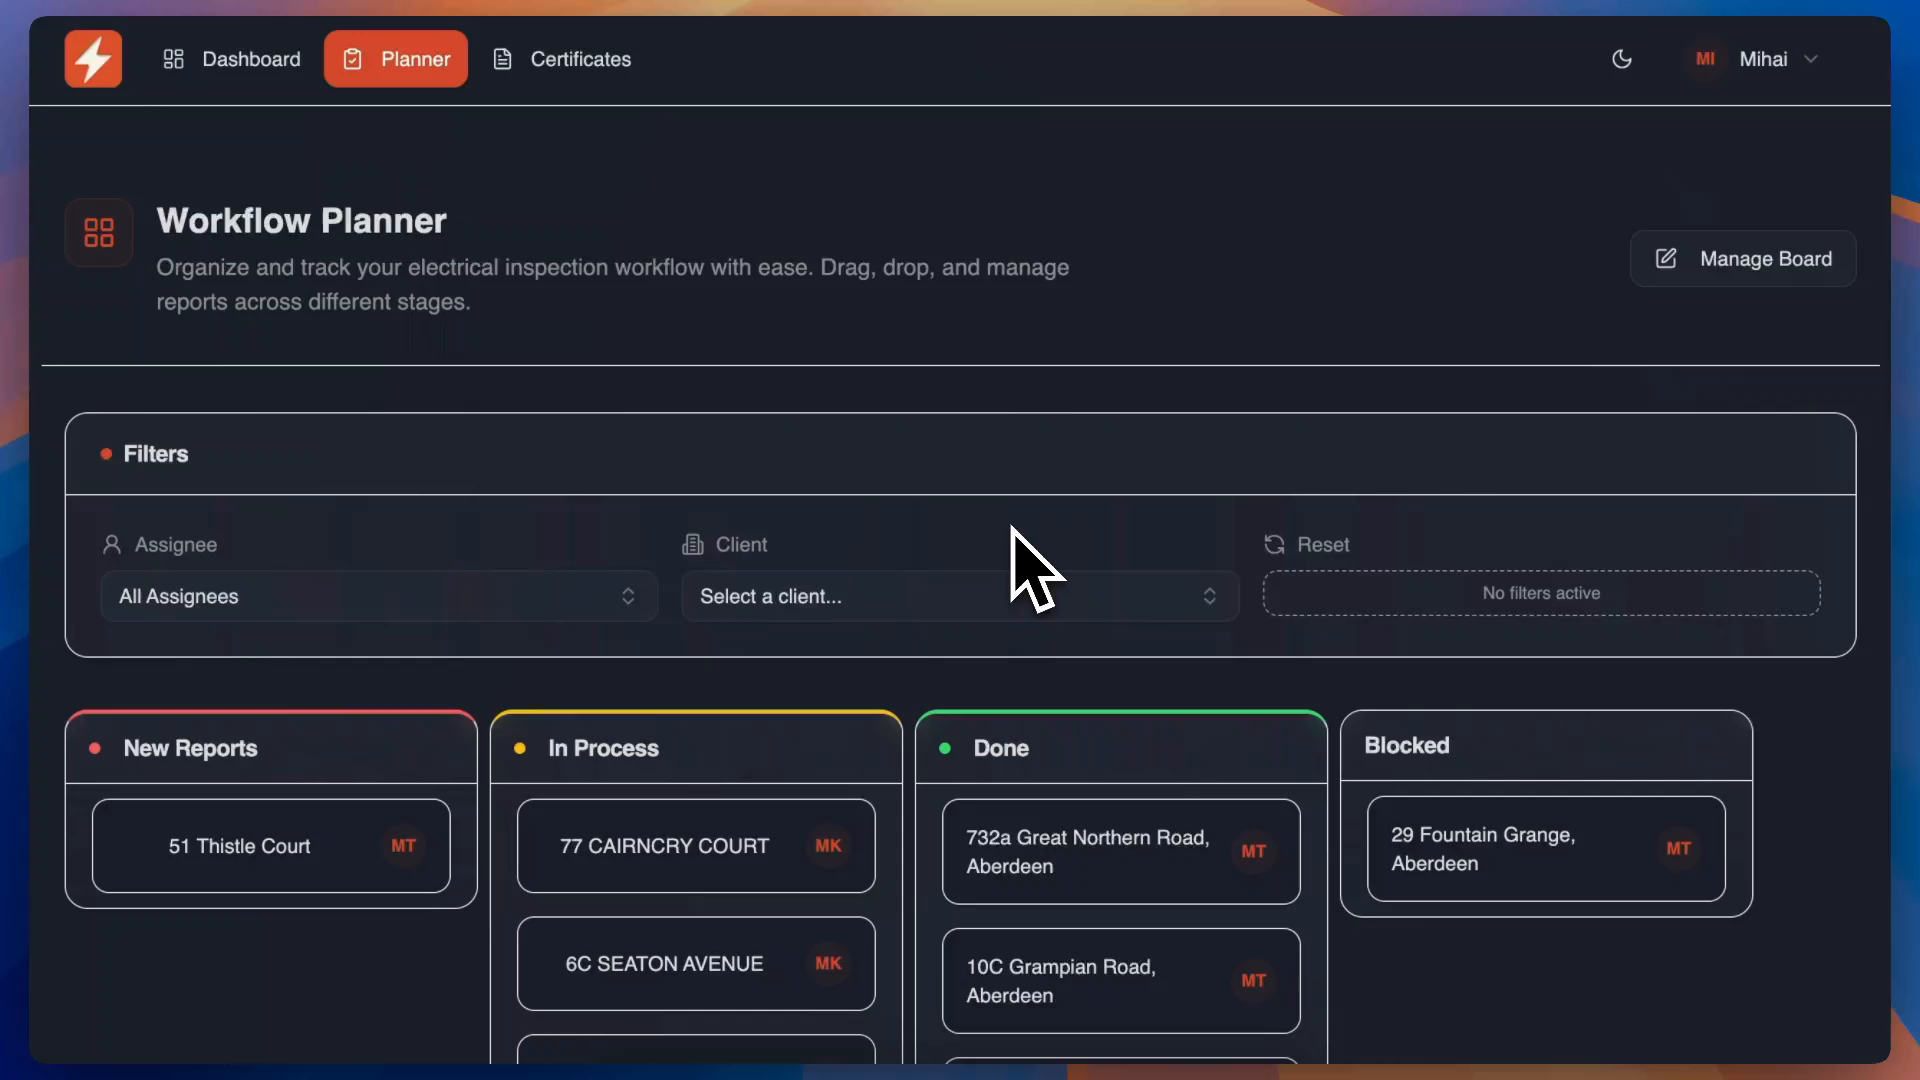Click the Reset refresh icon

(1274, 544)
